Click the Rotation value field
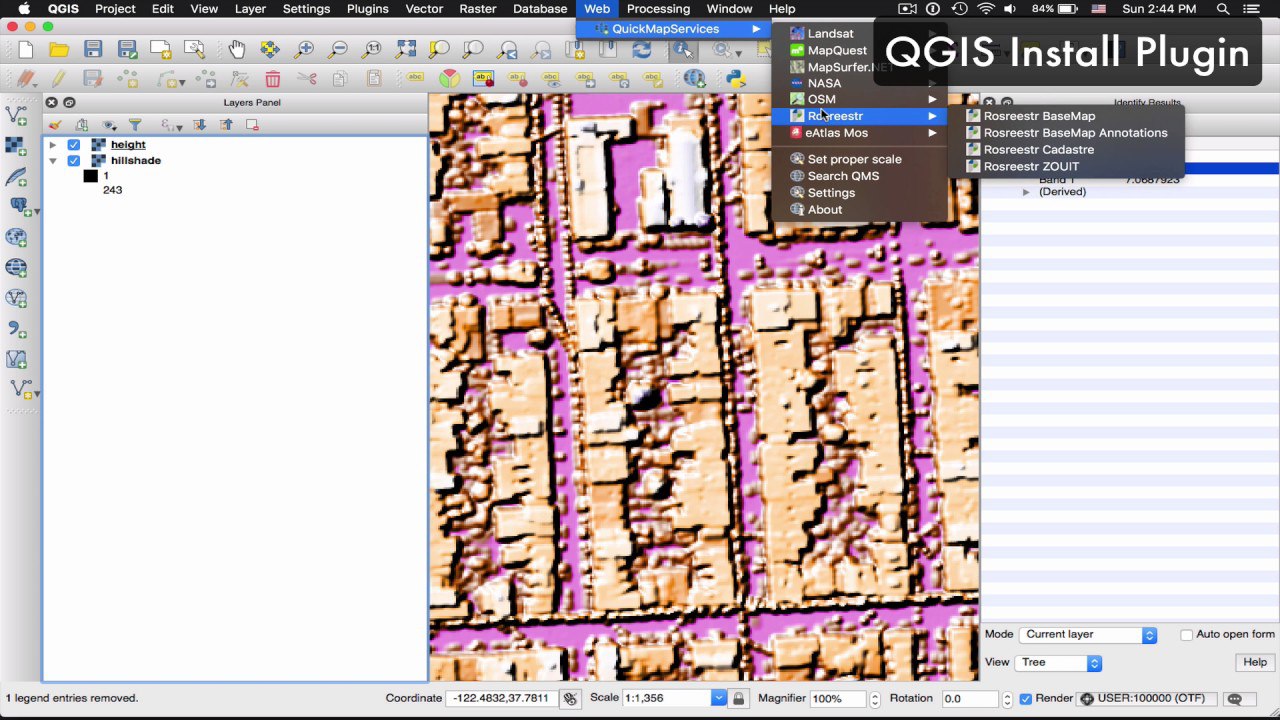Image resolution: width=1280 pixels, height=720 pixels. click(970, 699)
